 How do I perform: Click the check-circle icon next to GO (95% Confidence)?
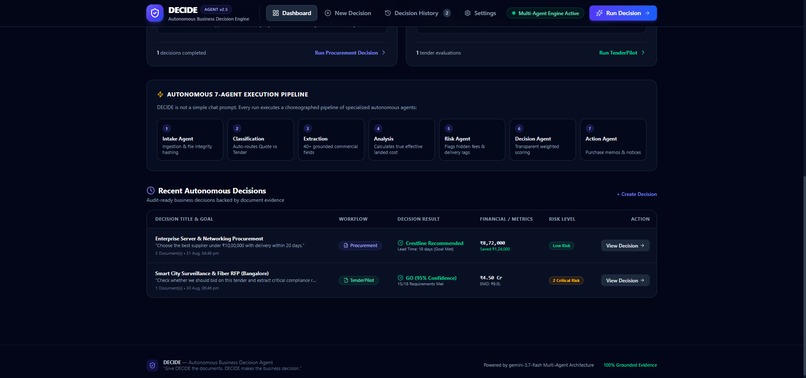coord(400,278)
